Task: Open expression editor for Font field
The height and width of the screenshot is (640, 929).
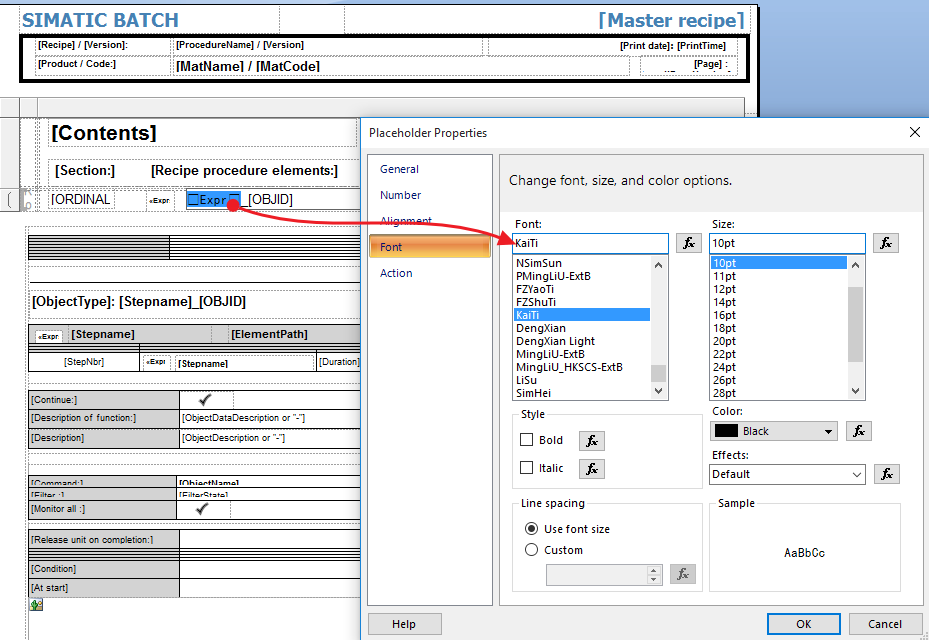Action: pyautogui.click(x=688, y=243)
